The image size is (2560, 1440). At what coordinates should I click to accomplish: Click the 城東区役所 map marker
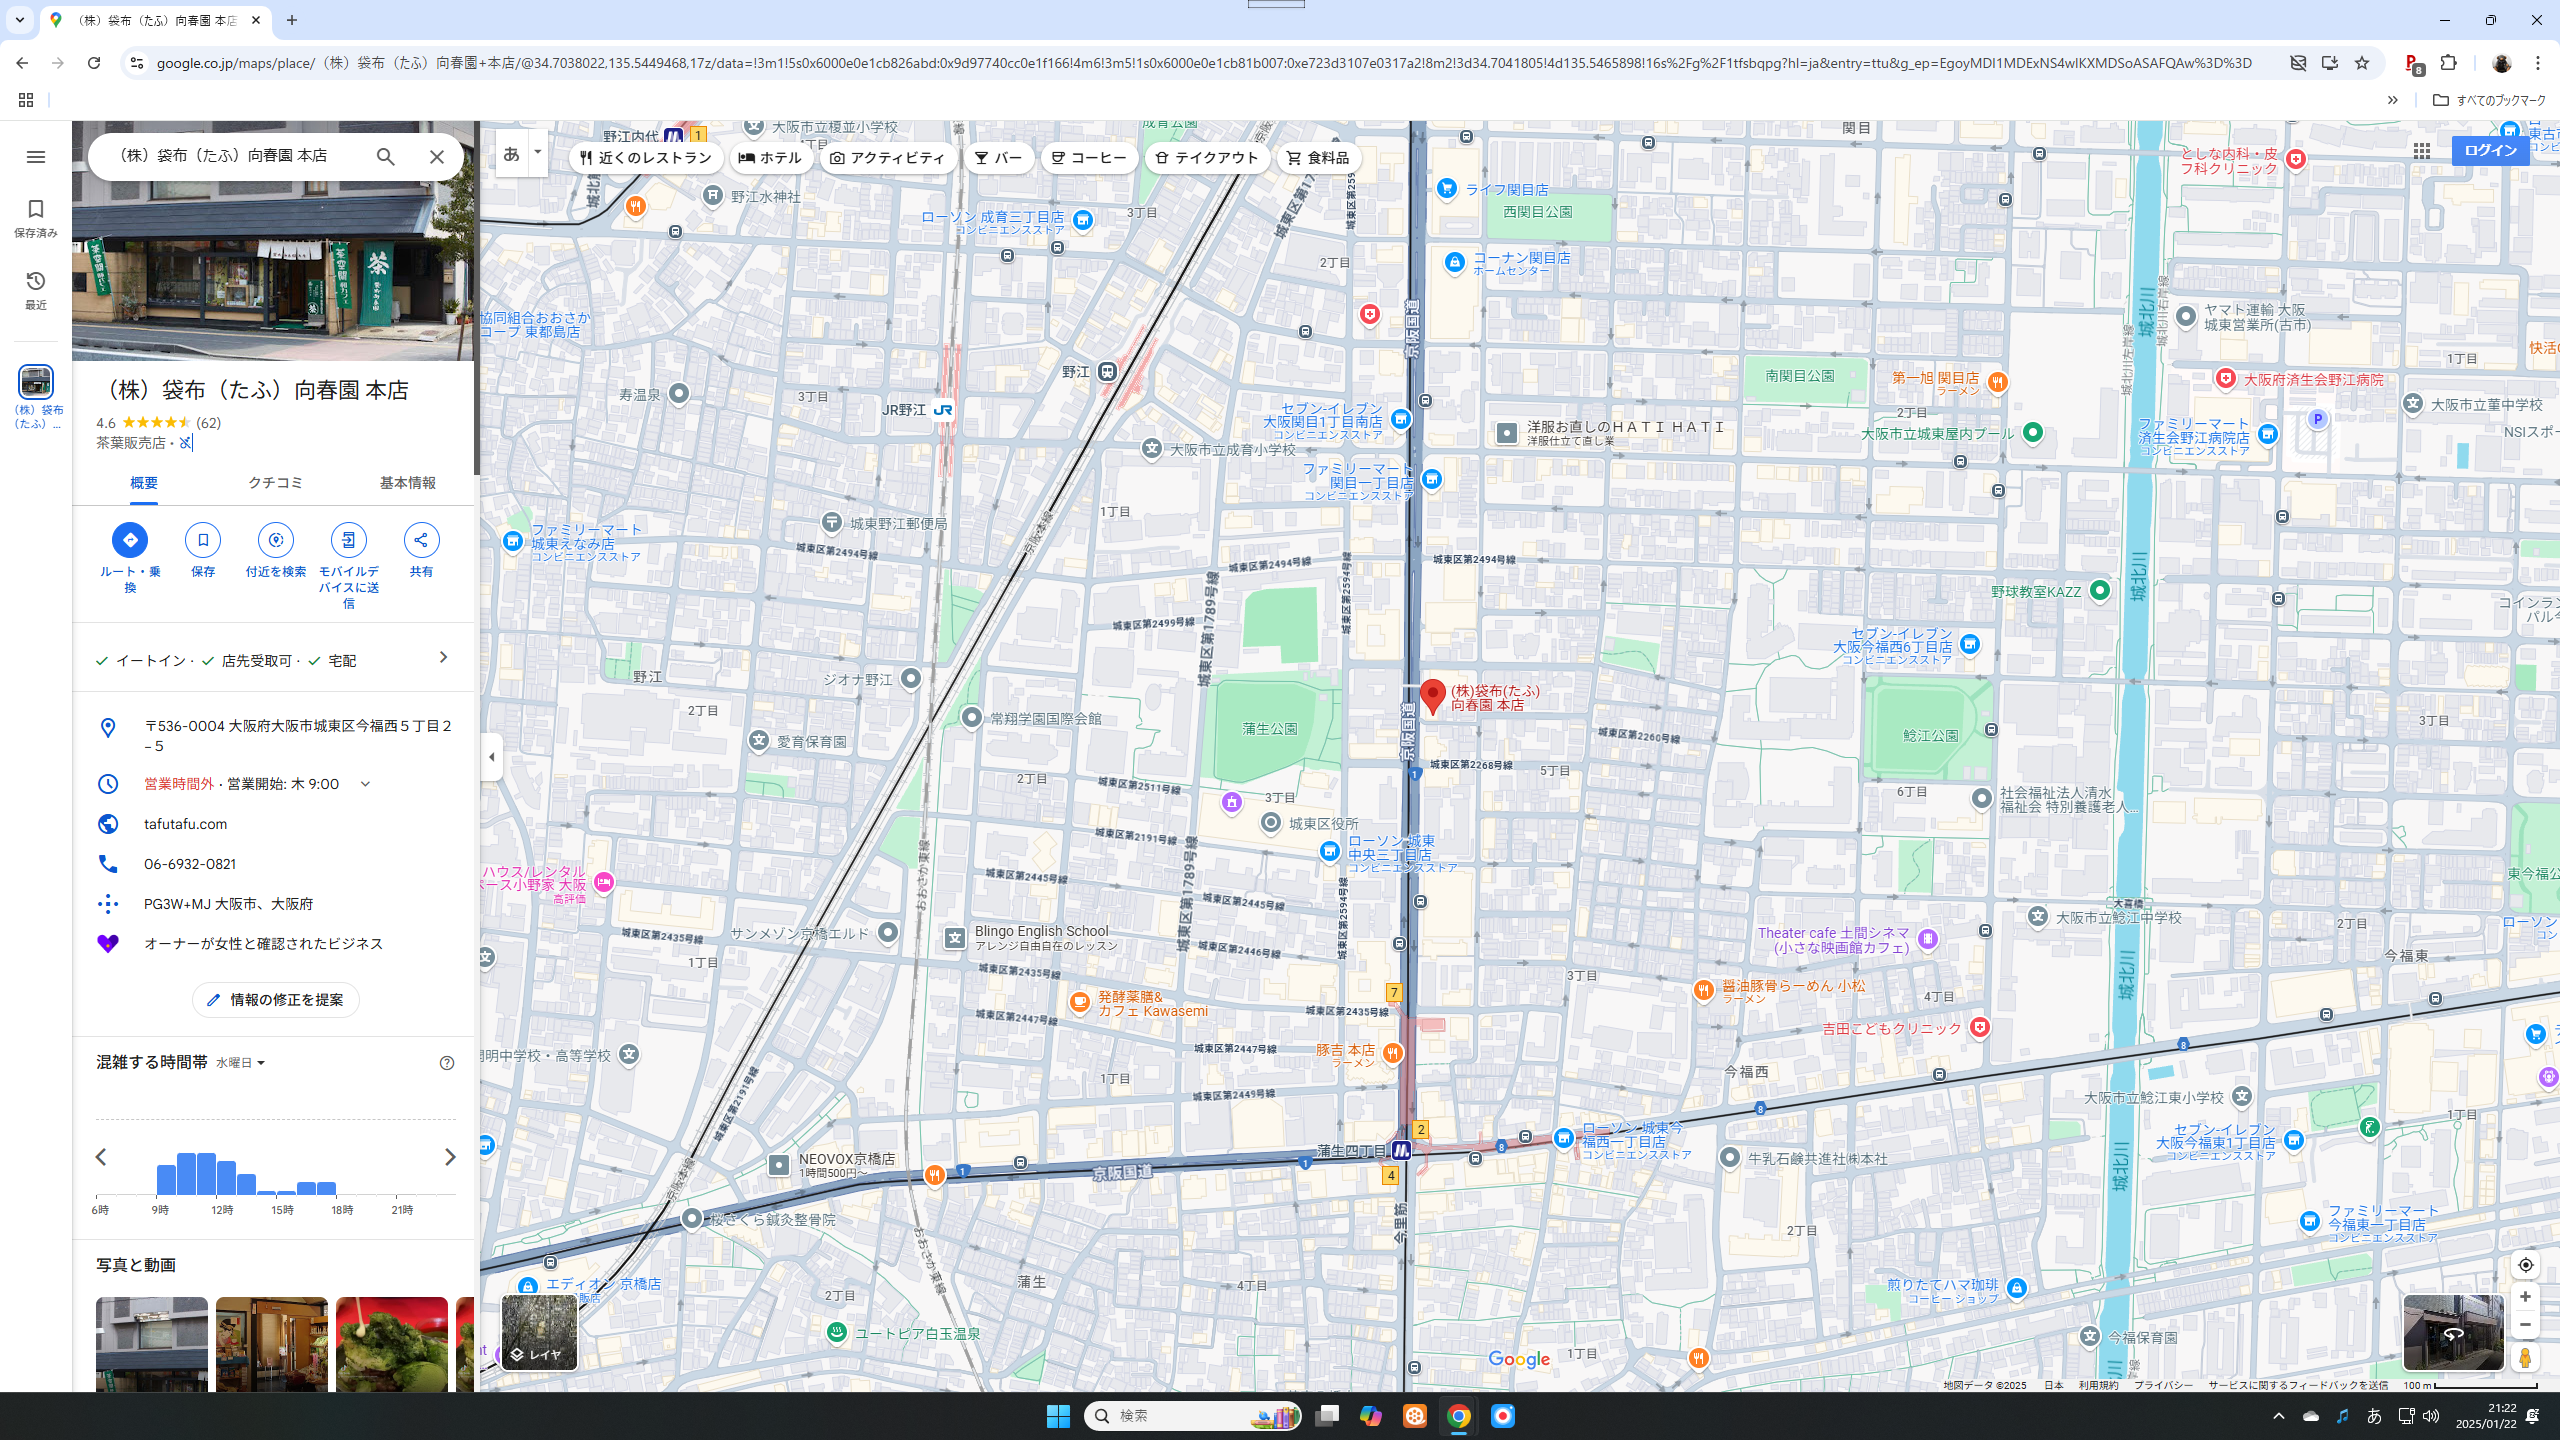[x=1270, y=823]
